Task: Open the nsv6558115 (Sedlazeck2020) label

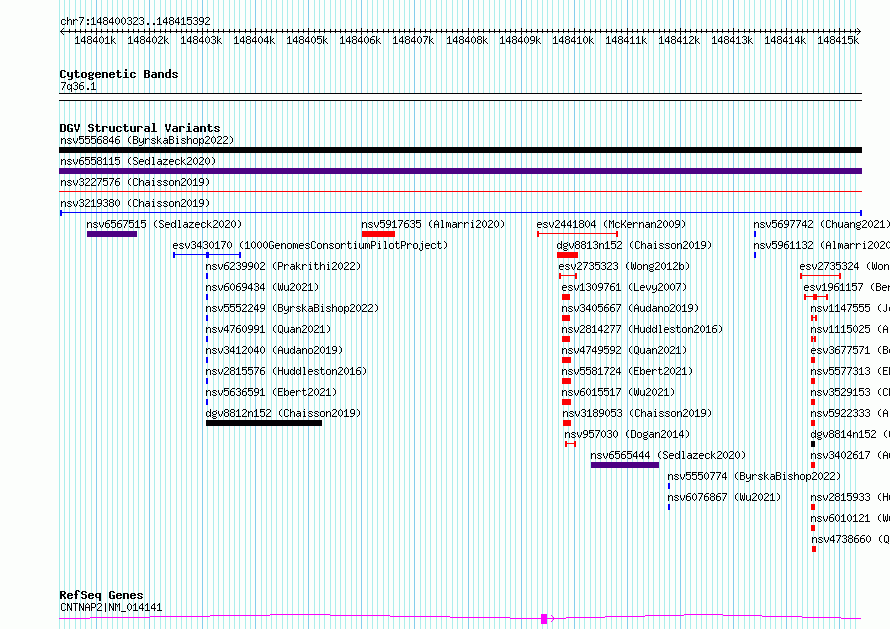Action: [138, 161]
